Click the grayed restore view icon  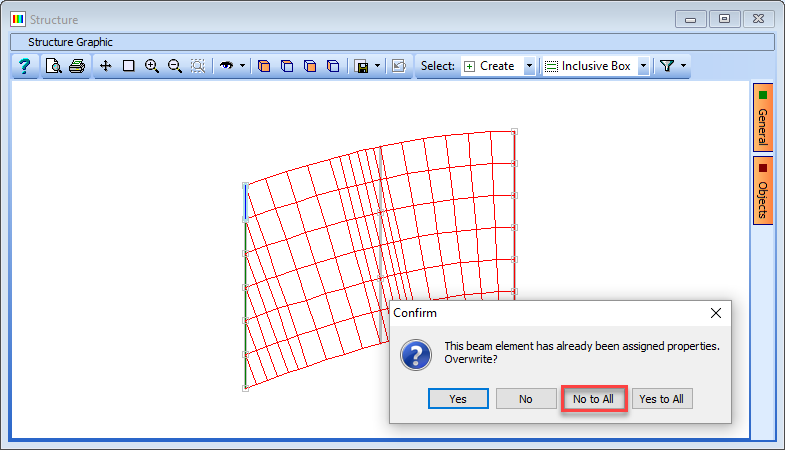point(399,66)
